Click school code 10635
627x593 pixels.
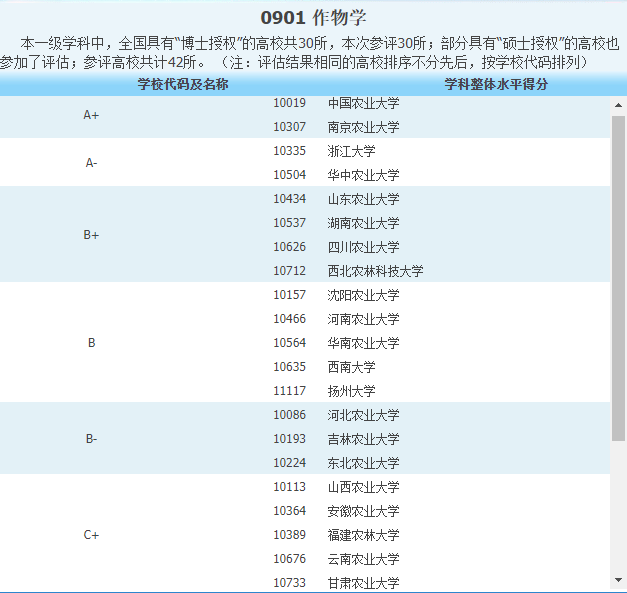coord(290,367)
